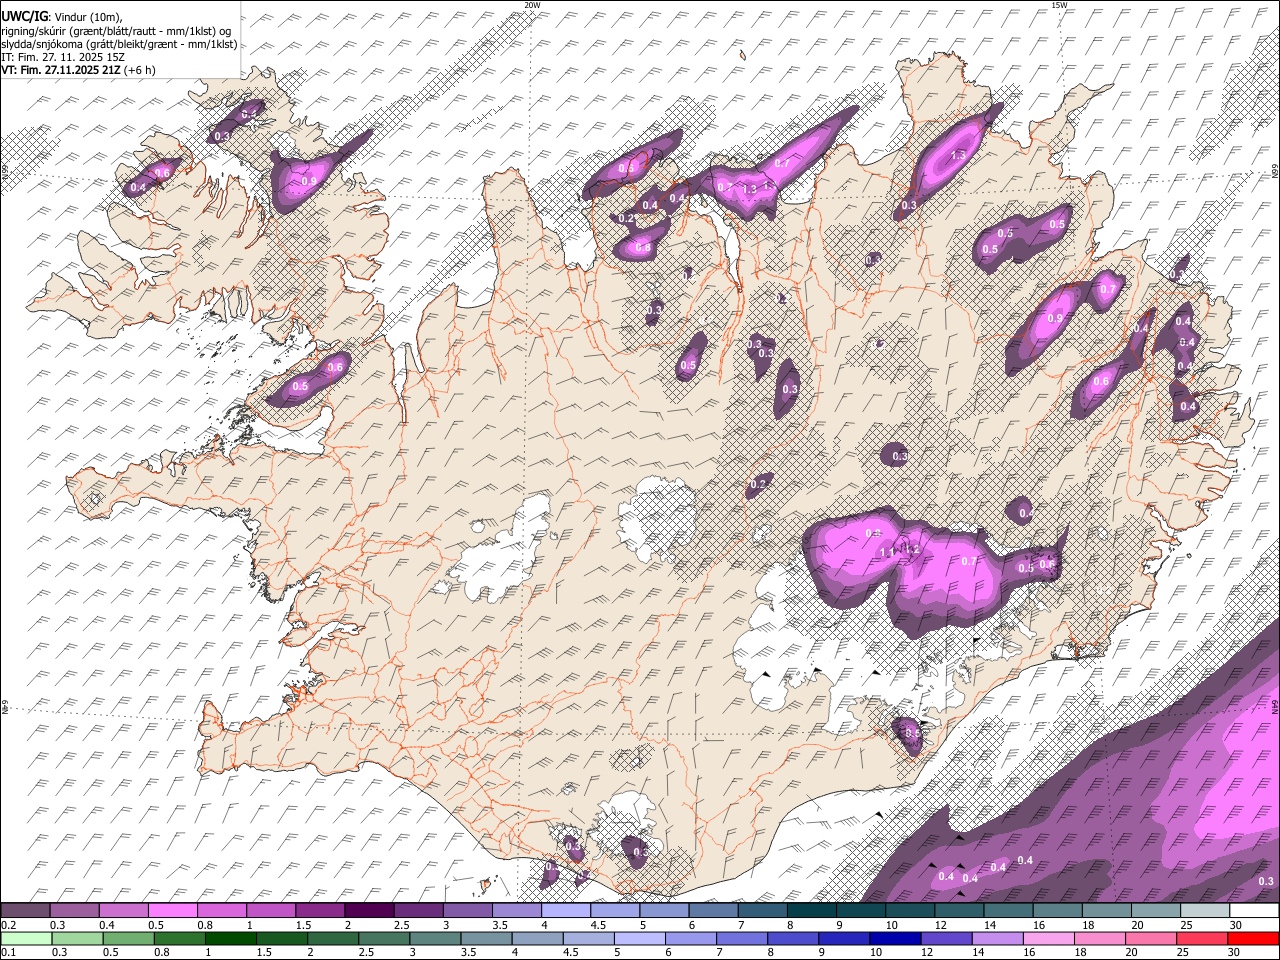Click the UWC/IG title in the header box
Image resolution: width=1280 pixels, height=960 pixels.
pos(23,17)
